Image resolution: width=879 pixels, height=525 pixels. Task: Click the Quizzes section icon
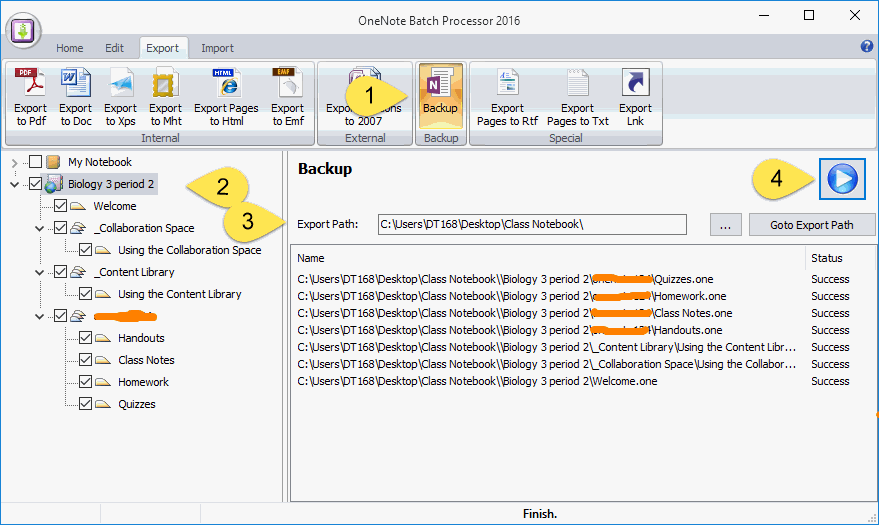point(103,405)
